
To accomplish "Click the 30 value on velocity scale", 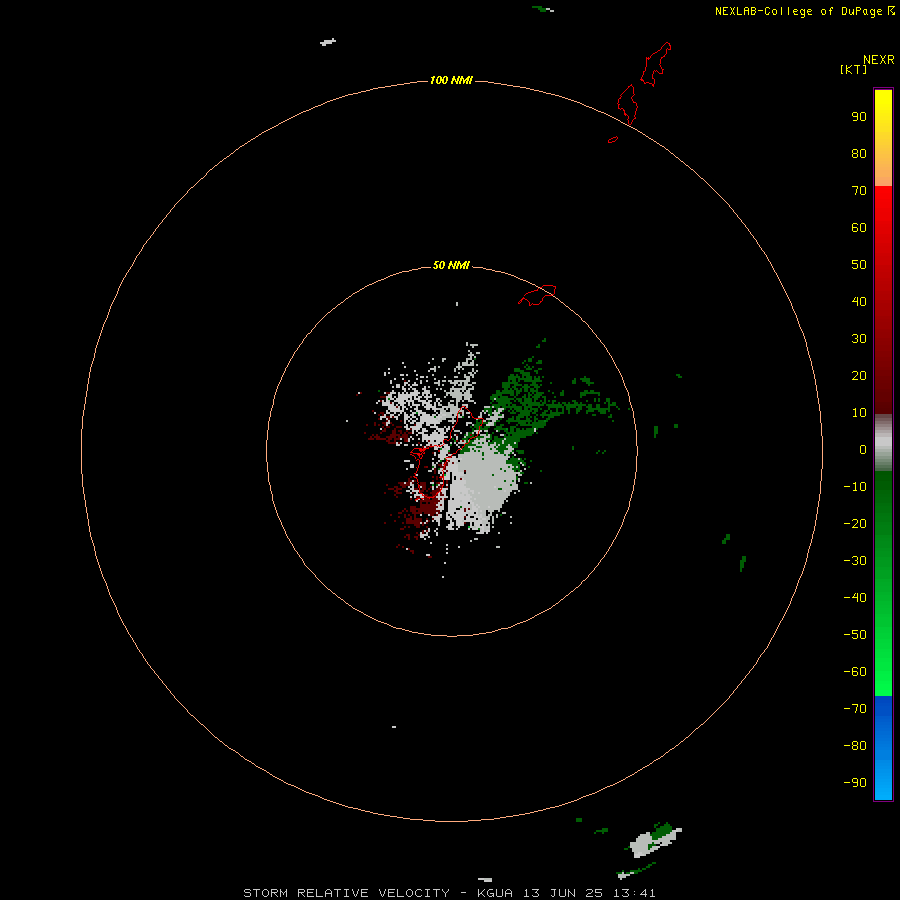I will coord(859,339).
